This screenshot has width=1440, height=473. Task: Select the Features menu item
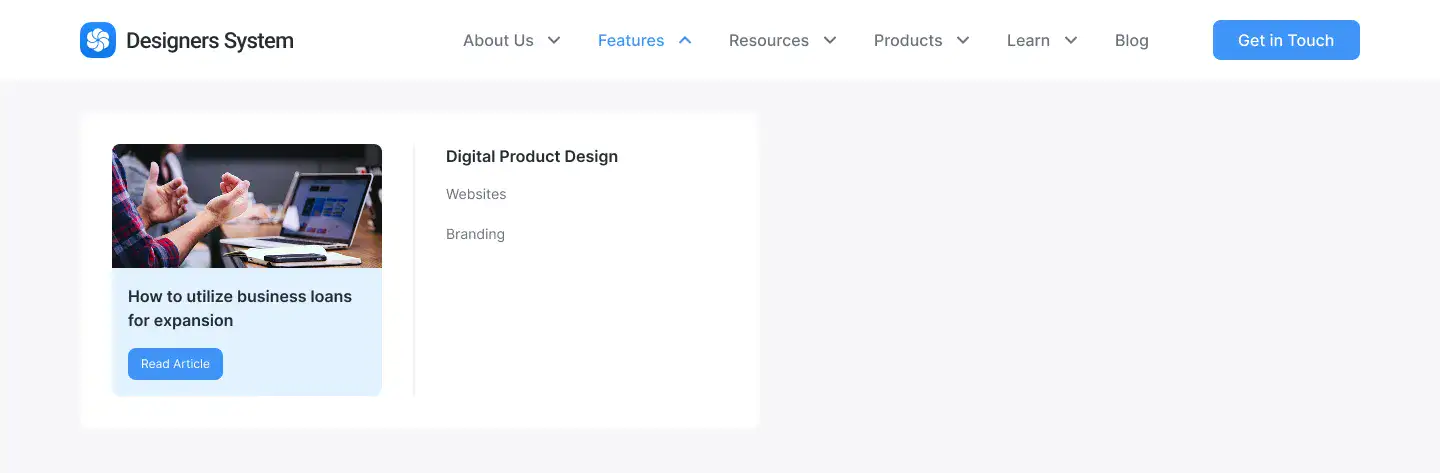click(x=631, y=40)
